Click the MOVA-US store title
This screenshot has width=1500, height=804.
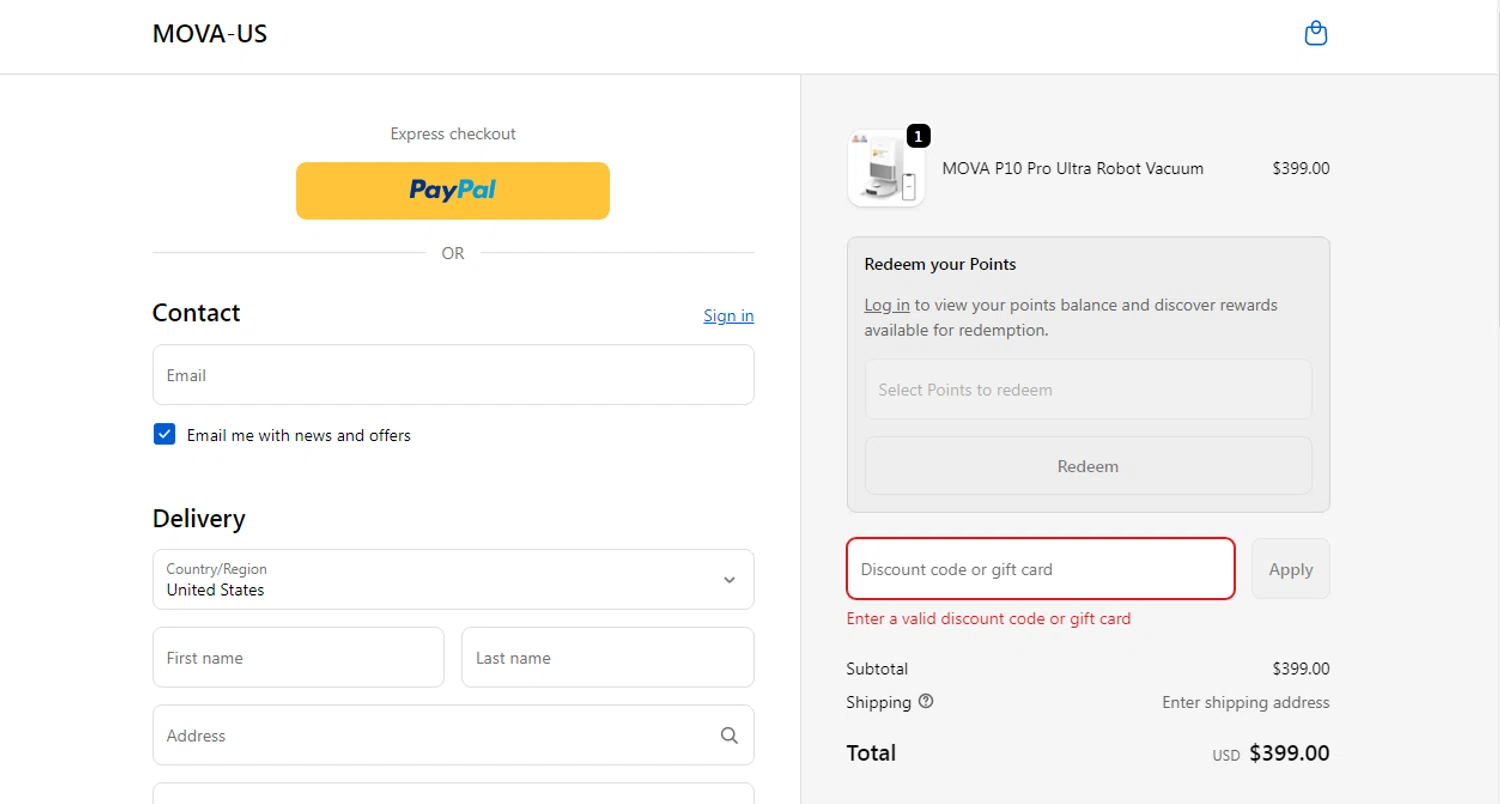210,34
